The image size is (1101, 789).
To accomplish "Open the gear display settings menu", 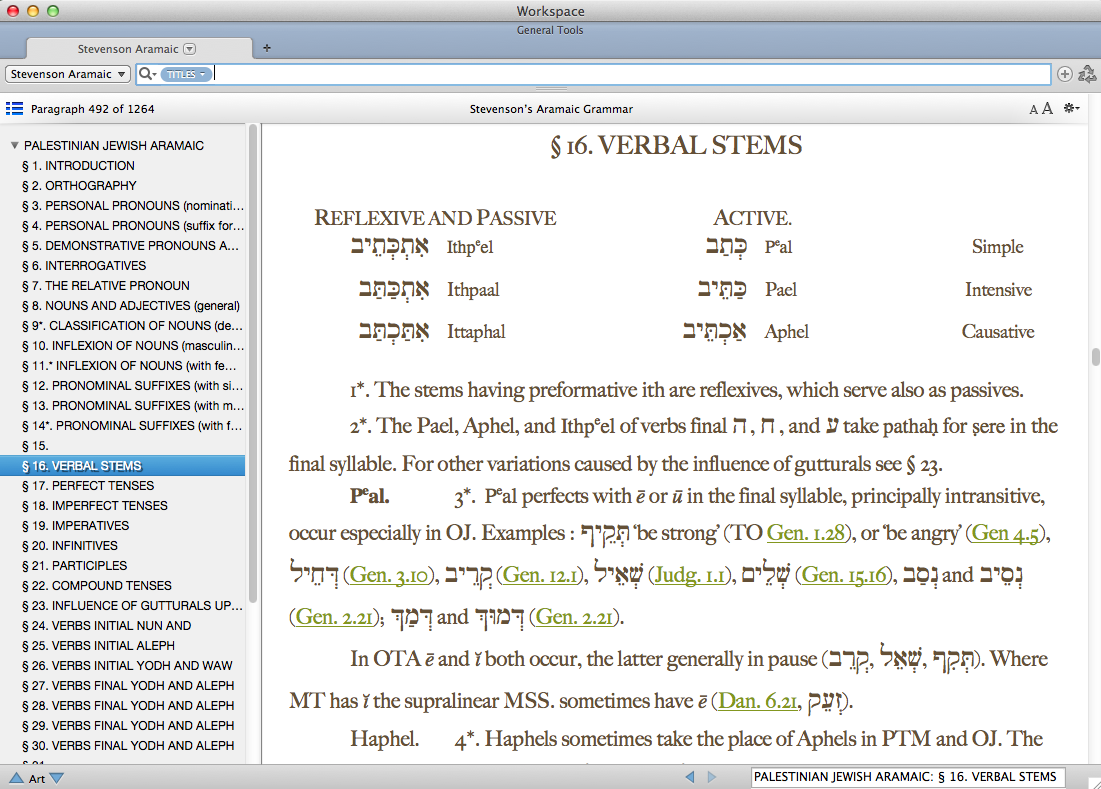I will 1072,108.
